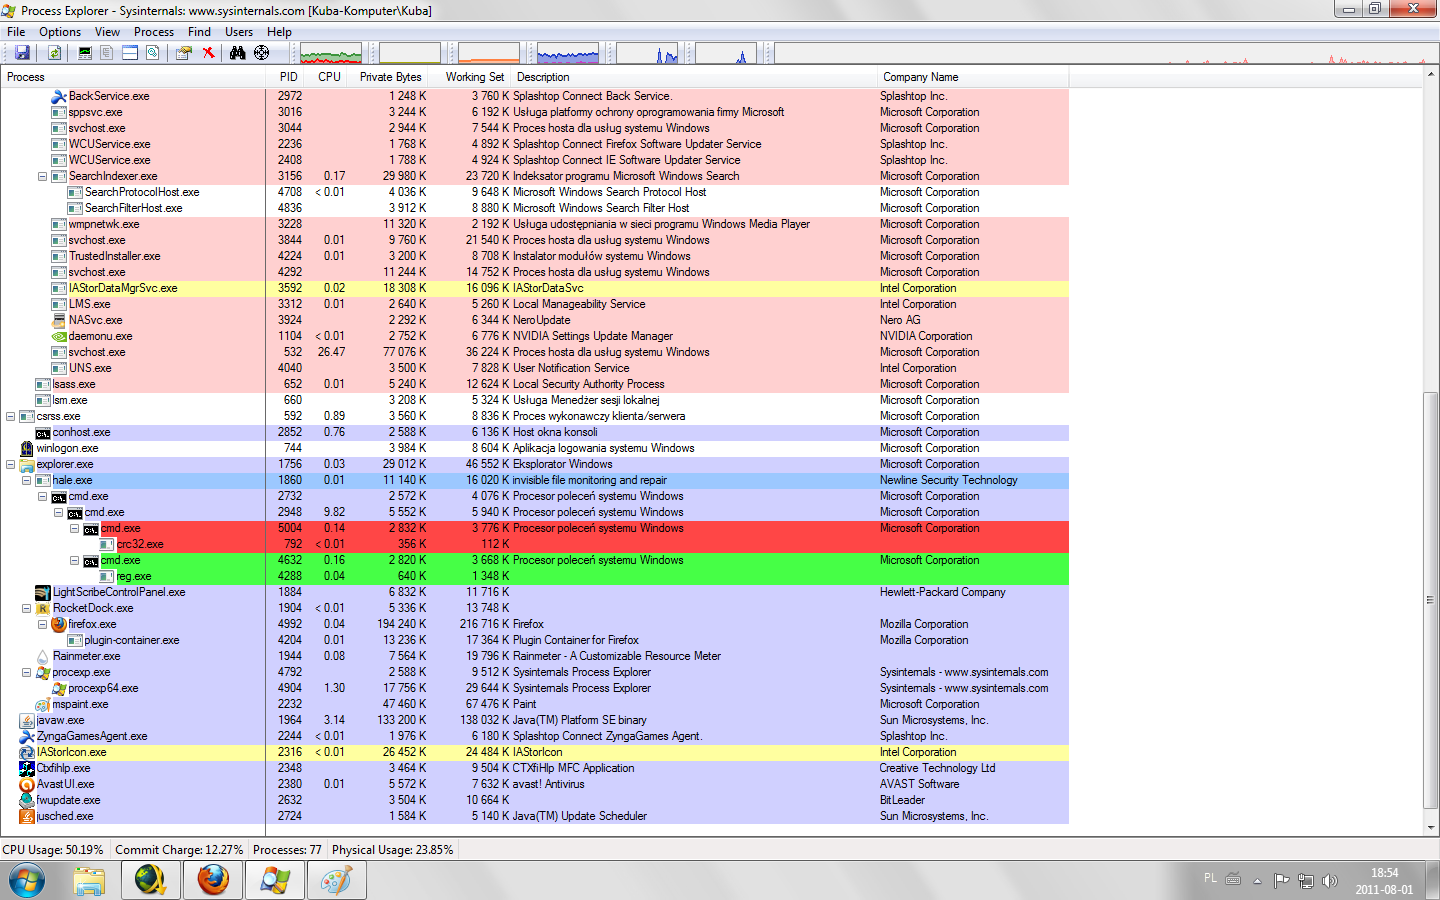This screenshot has width=1440, height=900.
Task: Open the Paint taskbar button
Action: 336,881
